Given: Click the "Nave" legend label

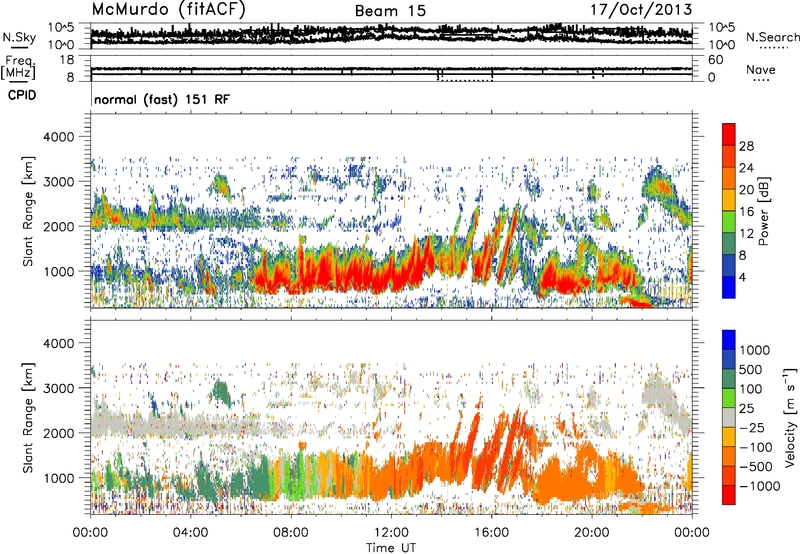Looking at the screenshot, I should pos(761,69).
